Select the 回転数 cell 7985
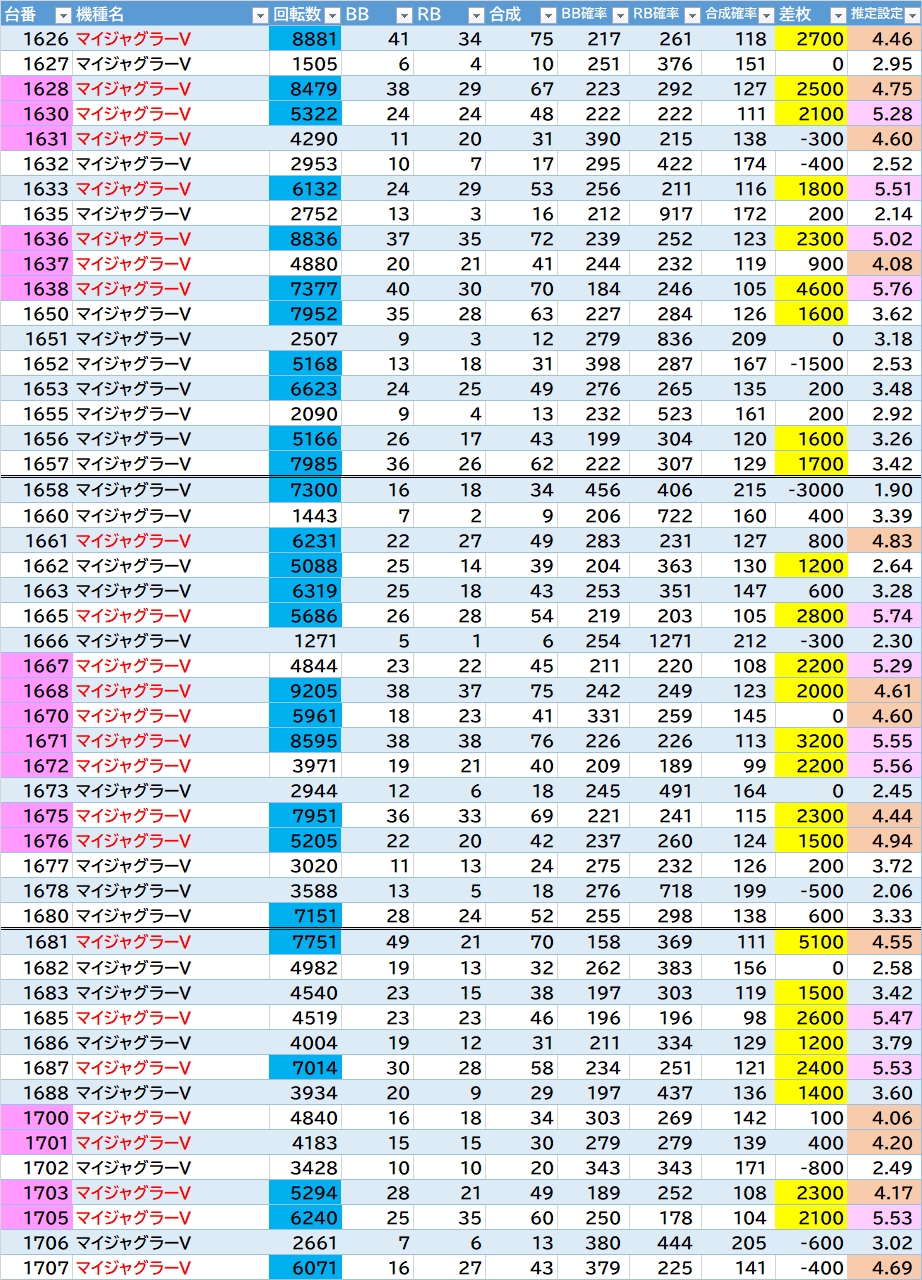This screenshot has height=1280, width=922. (x=305, y=464)
